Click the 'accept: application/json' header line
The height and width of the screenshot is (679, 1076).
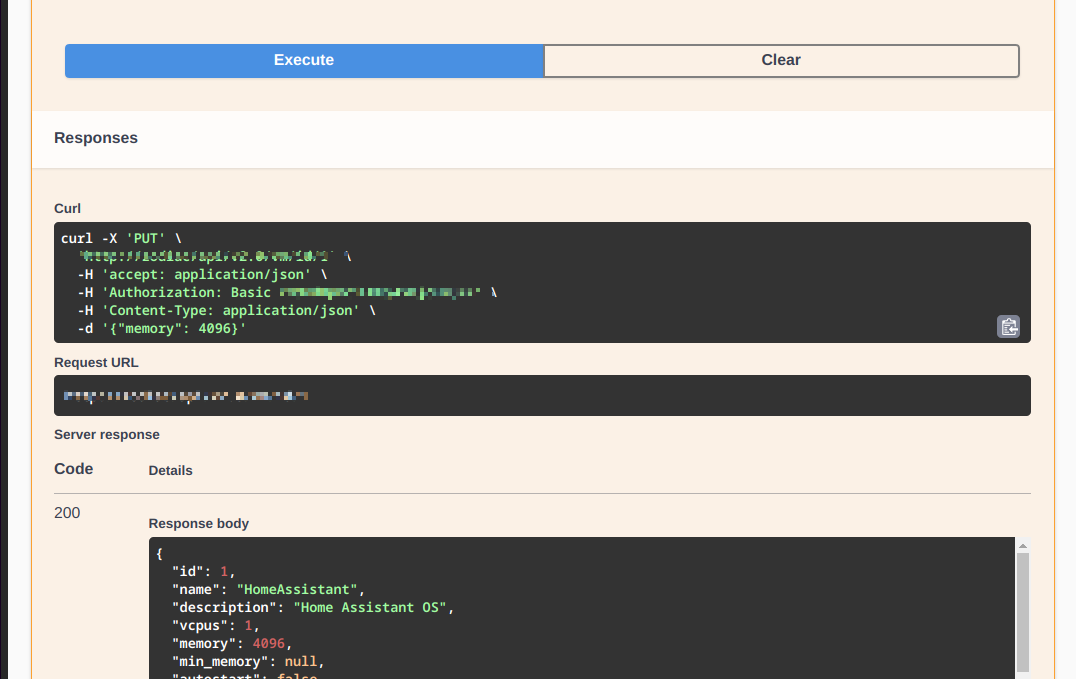(x=202, y=275)
